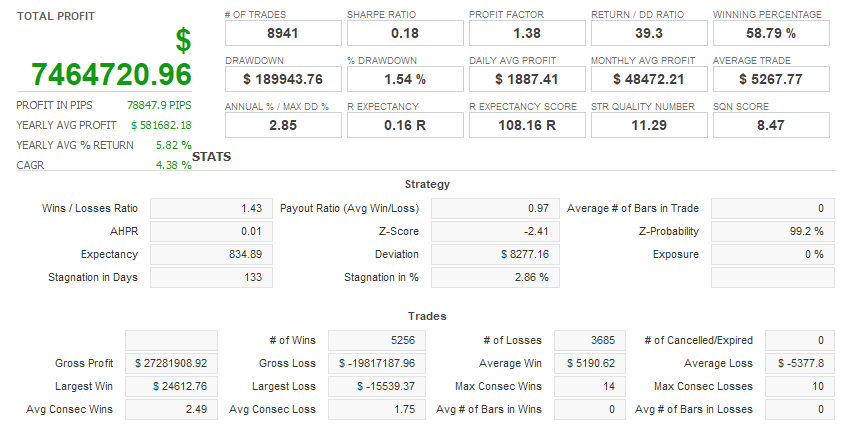Click the Return / DD Ratio value

648,34
